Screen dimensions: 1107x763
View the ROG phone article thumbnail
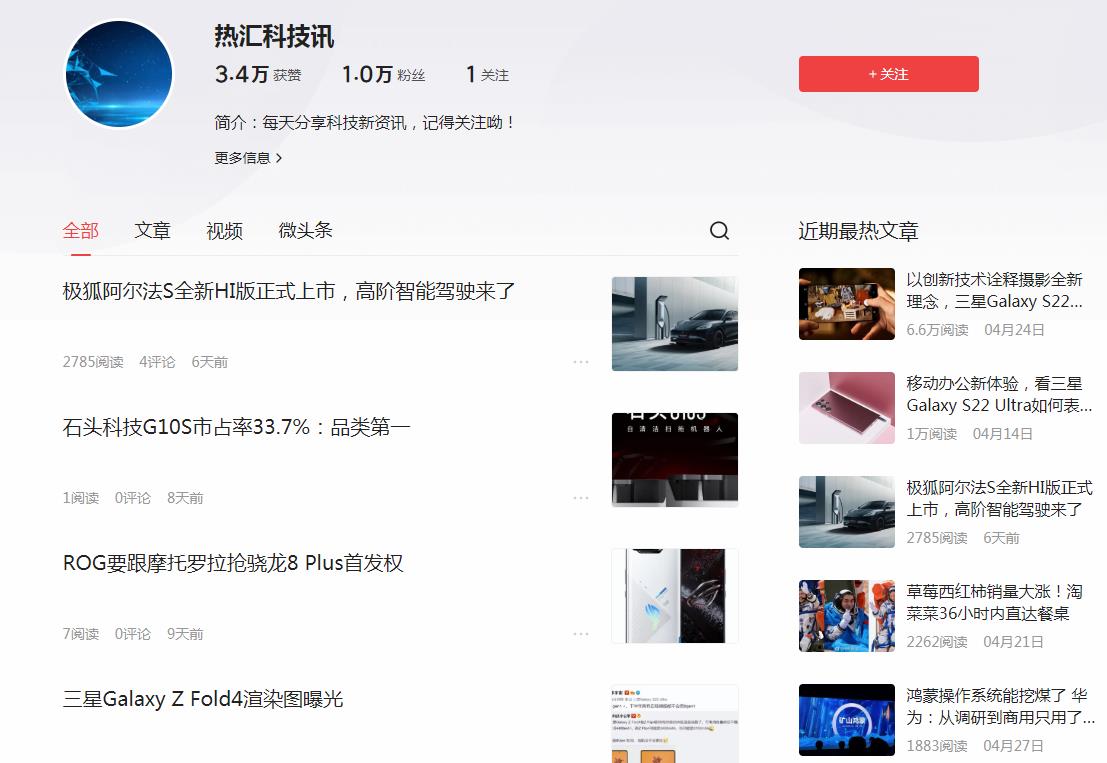pyautogui.click(x=674, y=596)
